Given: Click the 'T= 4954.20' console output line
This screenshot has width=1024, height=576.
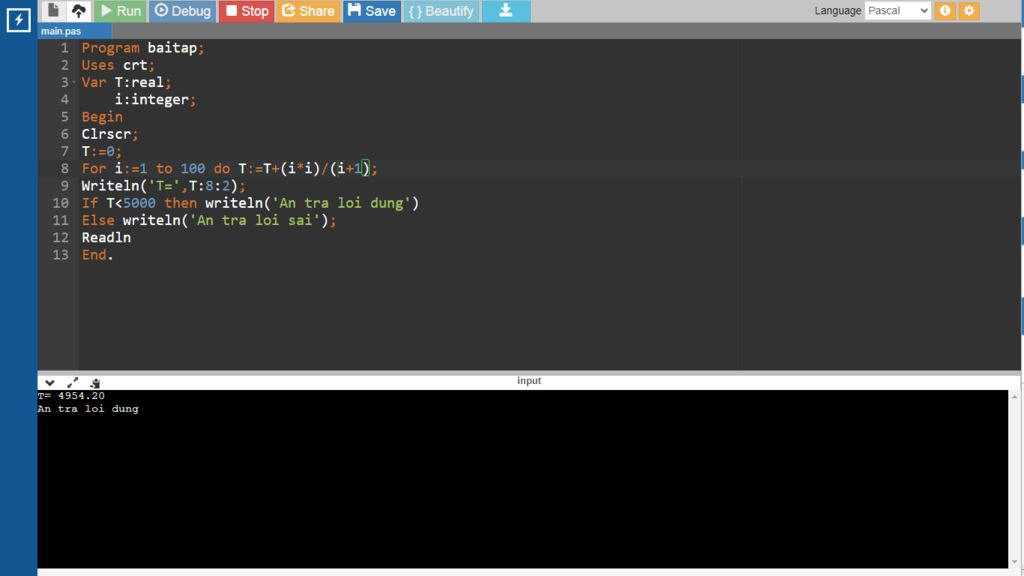Looking at the screenshot, I should [x=71, y=396].
